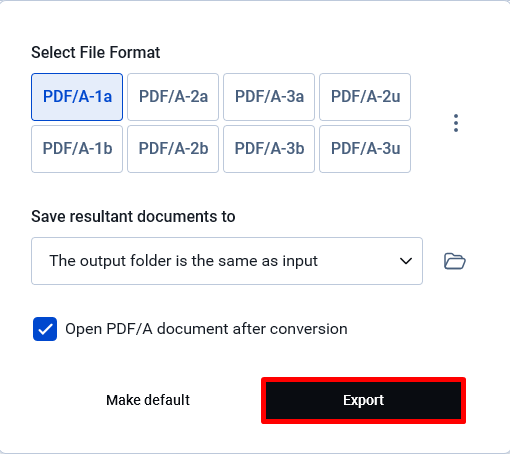Click the dropdown chevron arrow
Image resolution: width=510 pixels, height=454 pixels.
406,261
